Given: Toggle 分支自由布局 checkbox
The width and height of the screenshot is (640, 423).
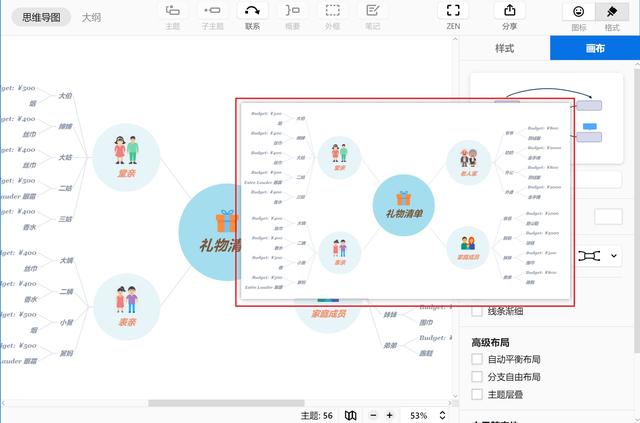Looking at the screenshot, I should (477, 377).
